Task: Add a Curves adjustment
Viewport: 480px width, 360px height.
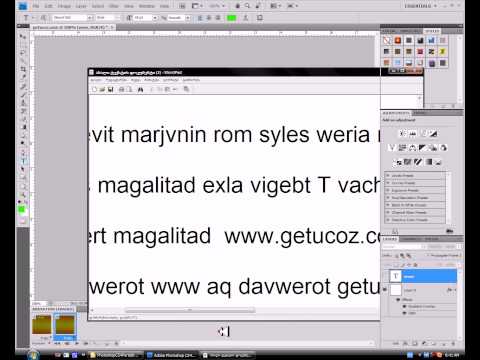Action: point(423,134)
